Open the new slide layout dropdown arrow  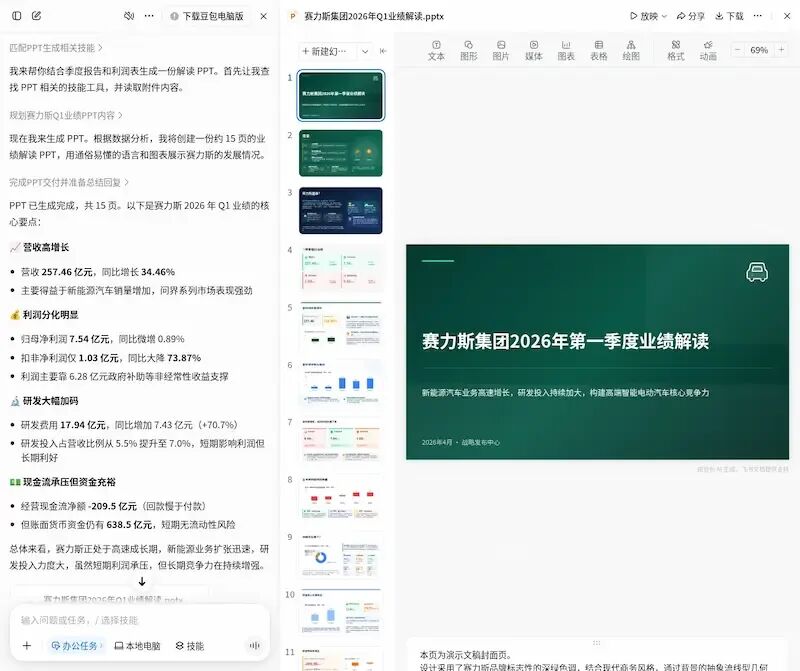tap(365, 51)
